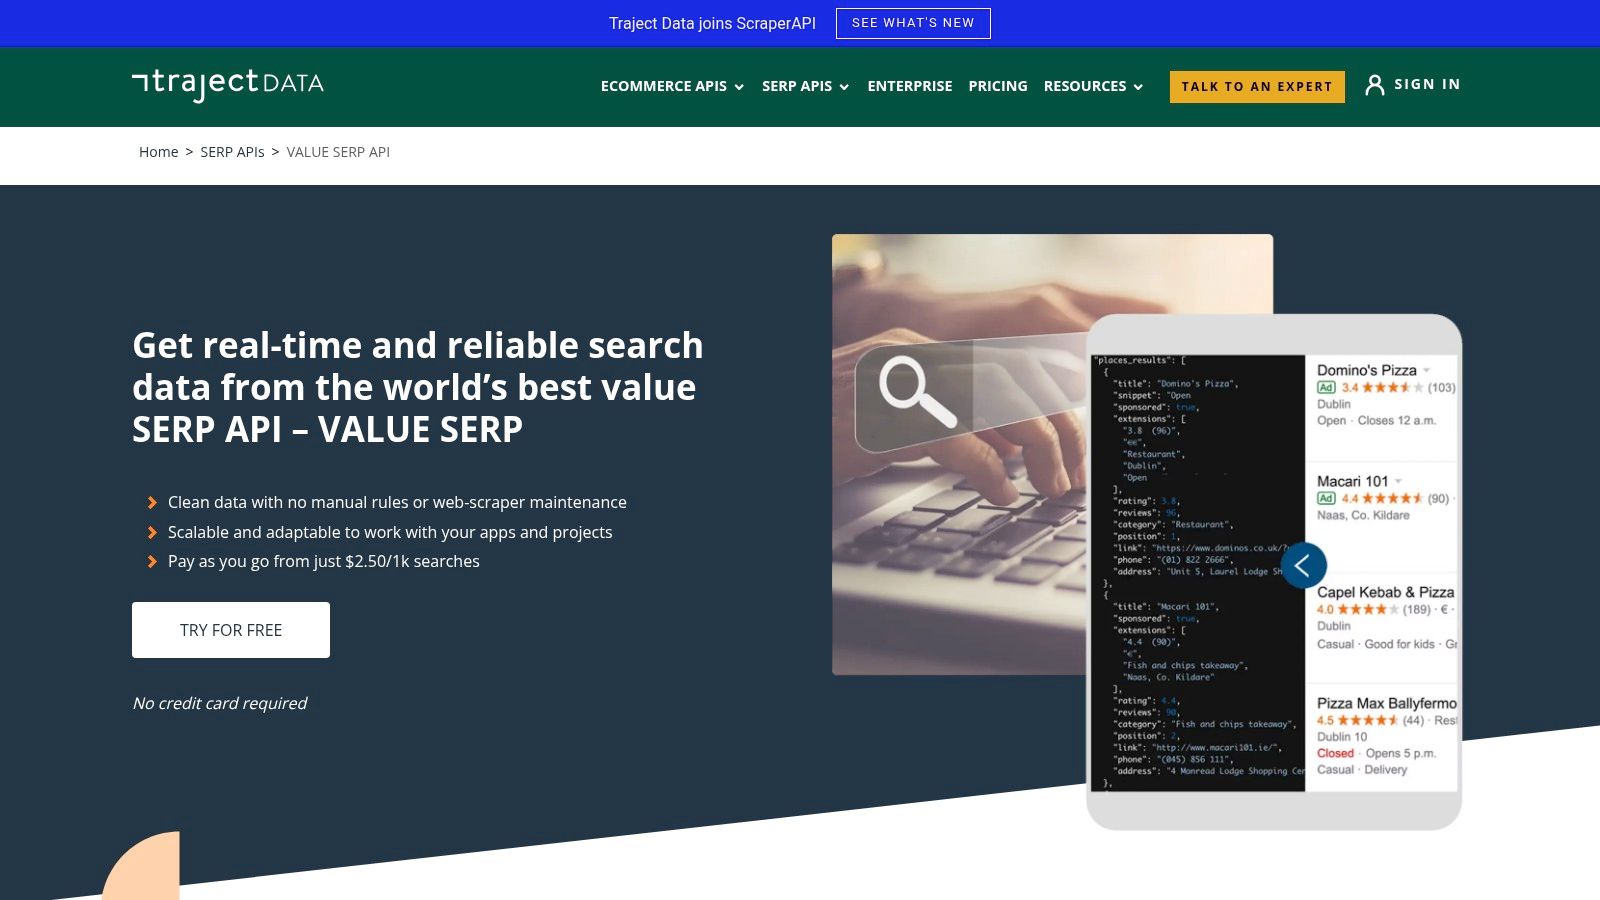Click the red Closed status on Pizza Max
This screenshot has width=1600, height=900.
pos(1335,753)
